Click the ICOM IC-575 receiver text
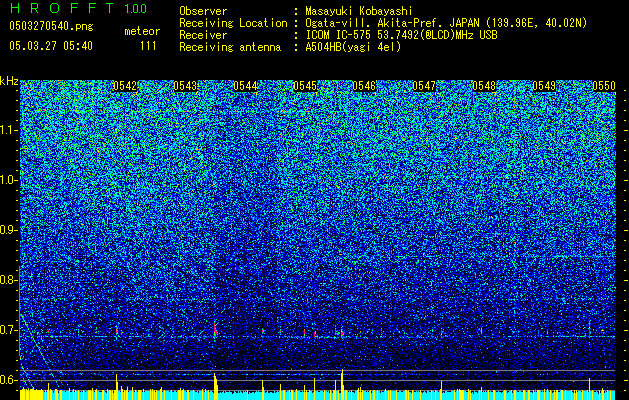This screenshot has width=629, height=400. tap(401, 35)
